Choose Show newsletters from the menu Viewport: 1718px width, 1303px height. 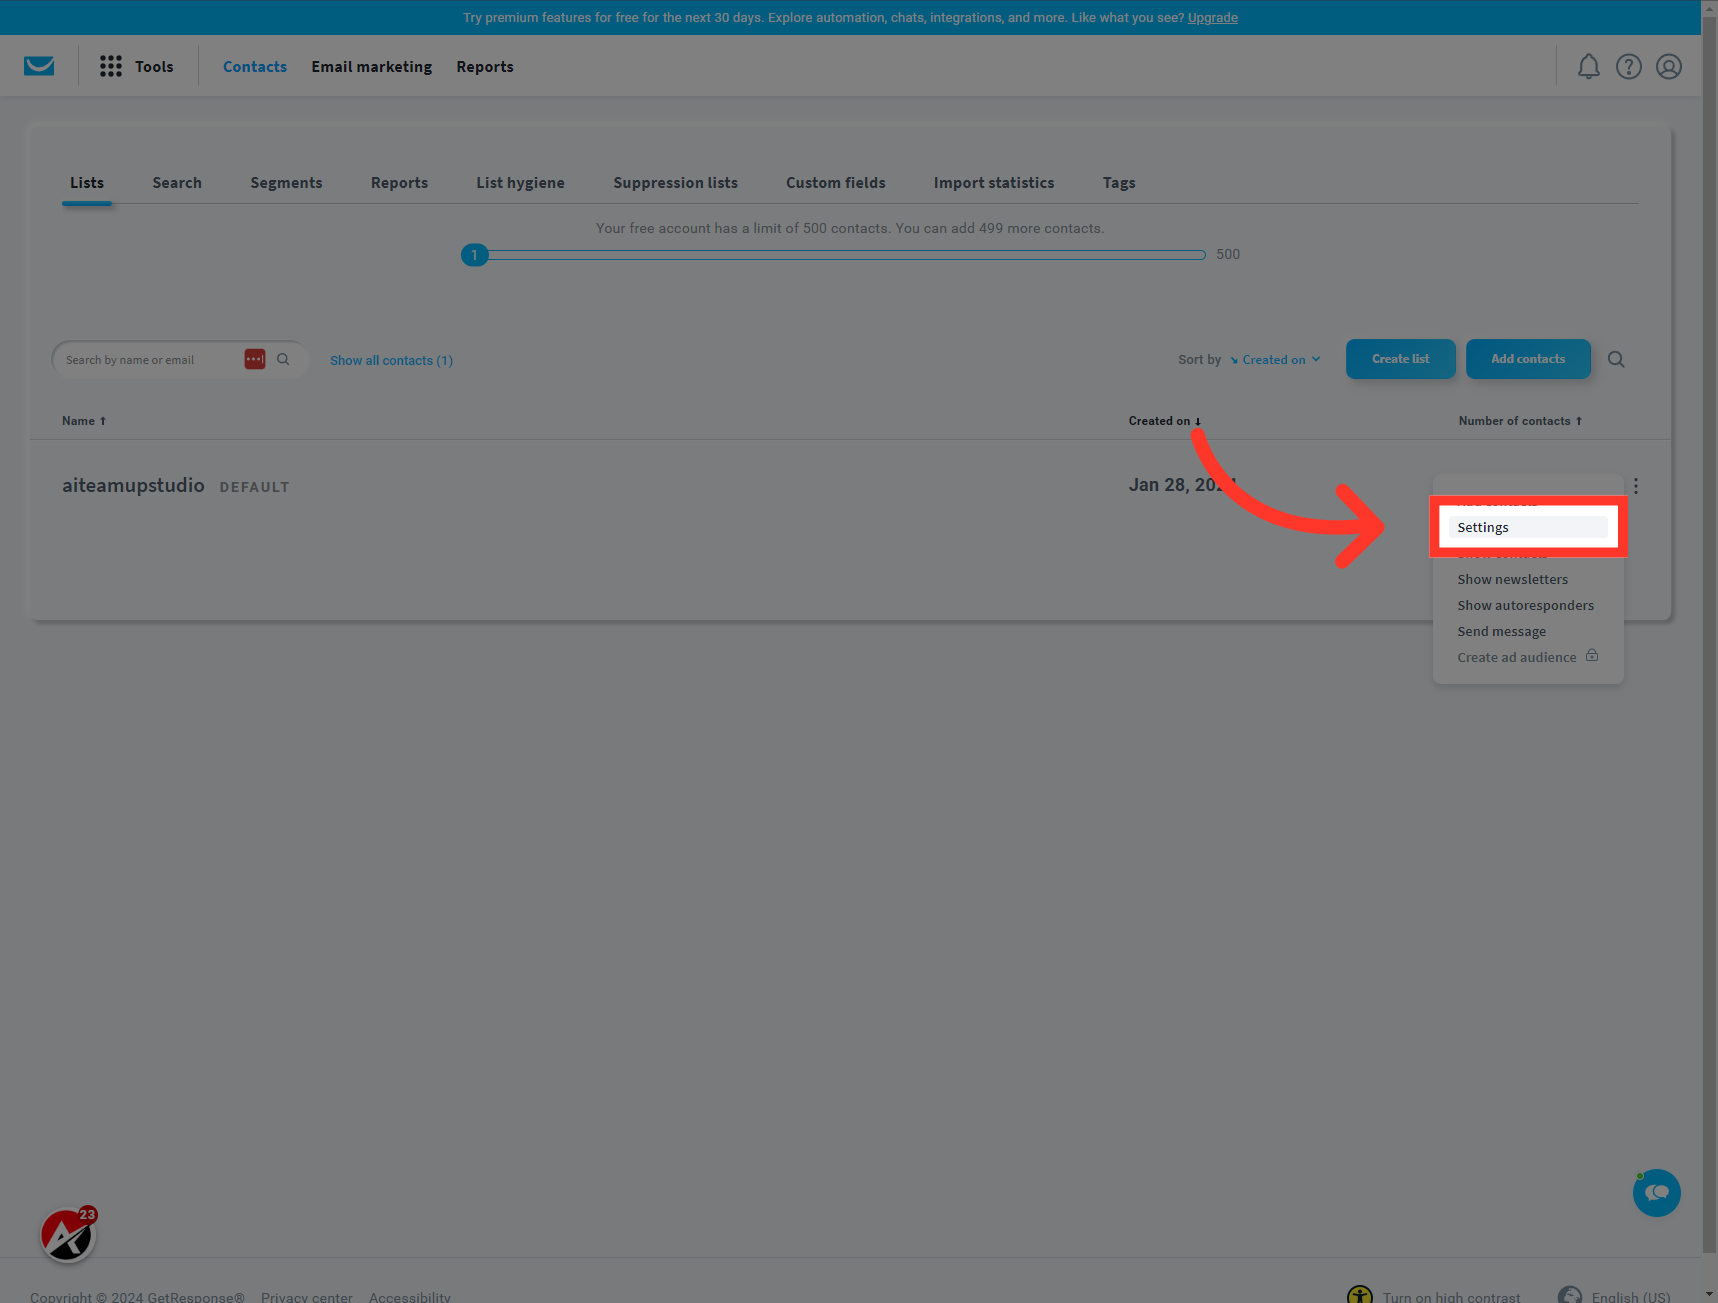pyautogui.click(x=1512, y=580)
